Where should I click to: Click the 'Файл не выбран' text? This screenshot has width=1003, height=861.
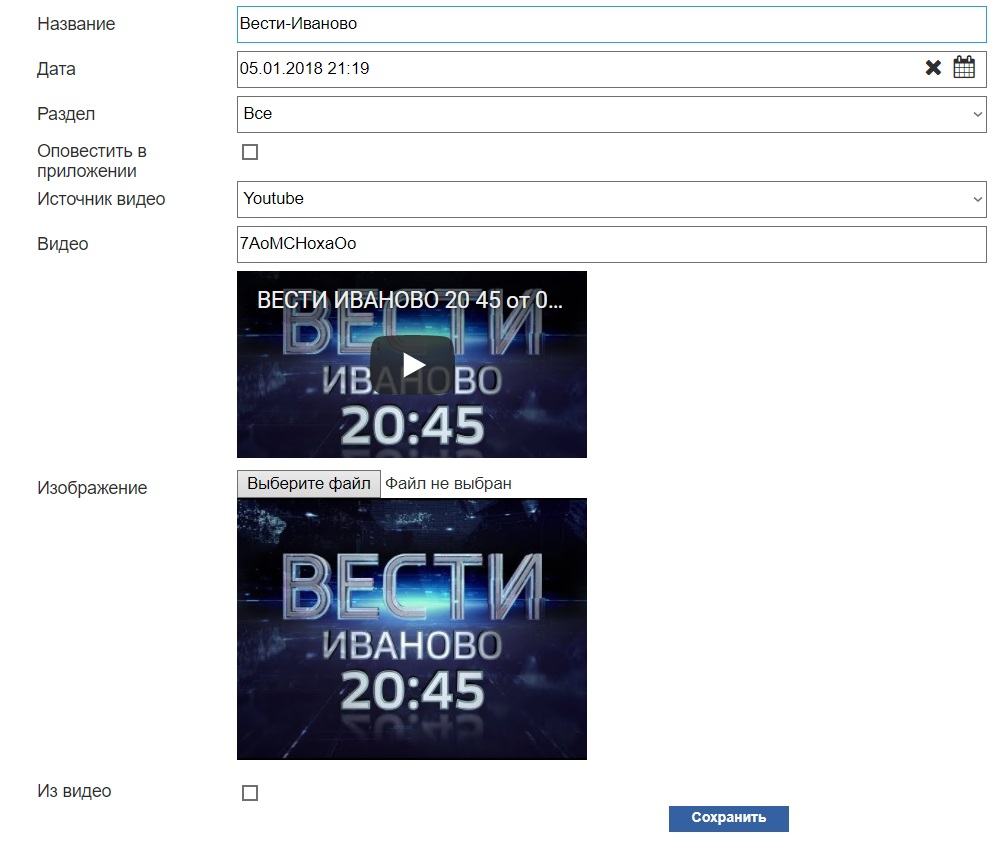coord(448,484)
